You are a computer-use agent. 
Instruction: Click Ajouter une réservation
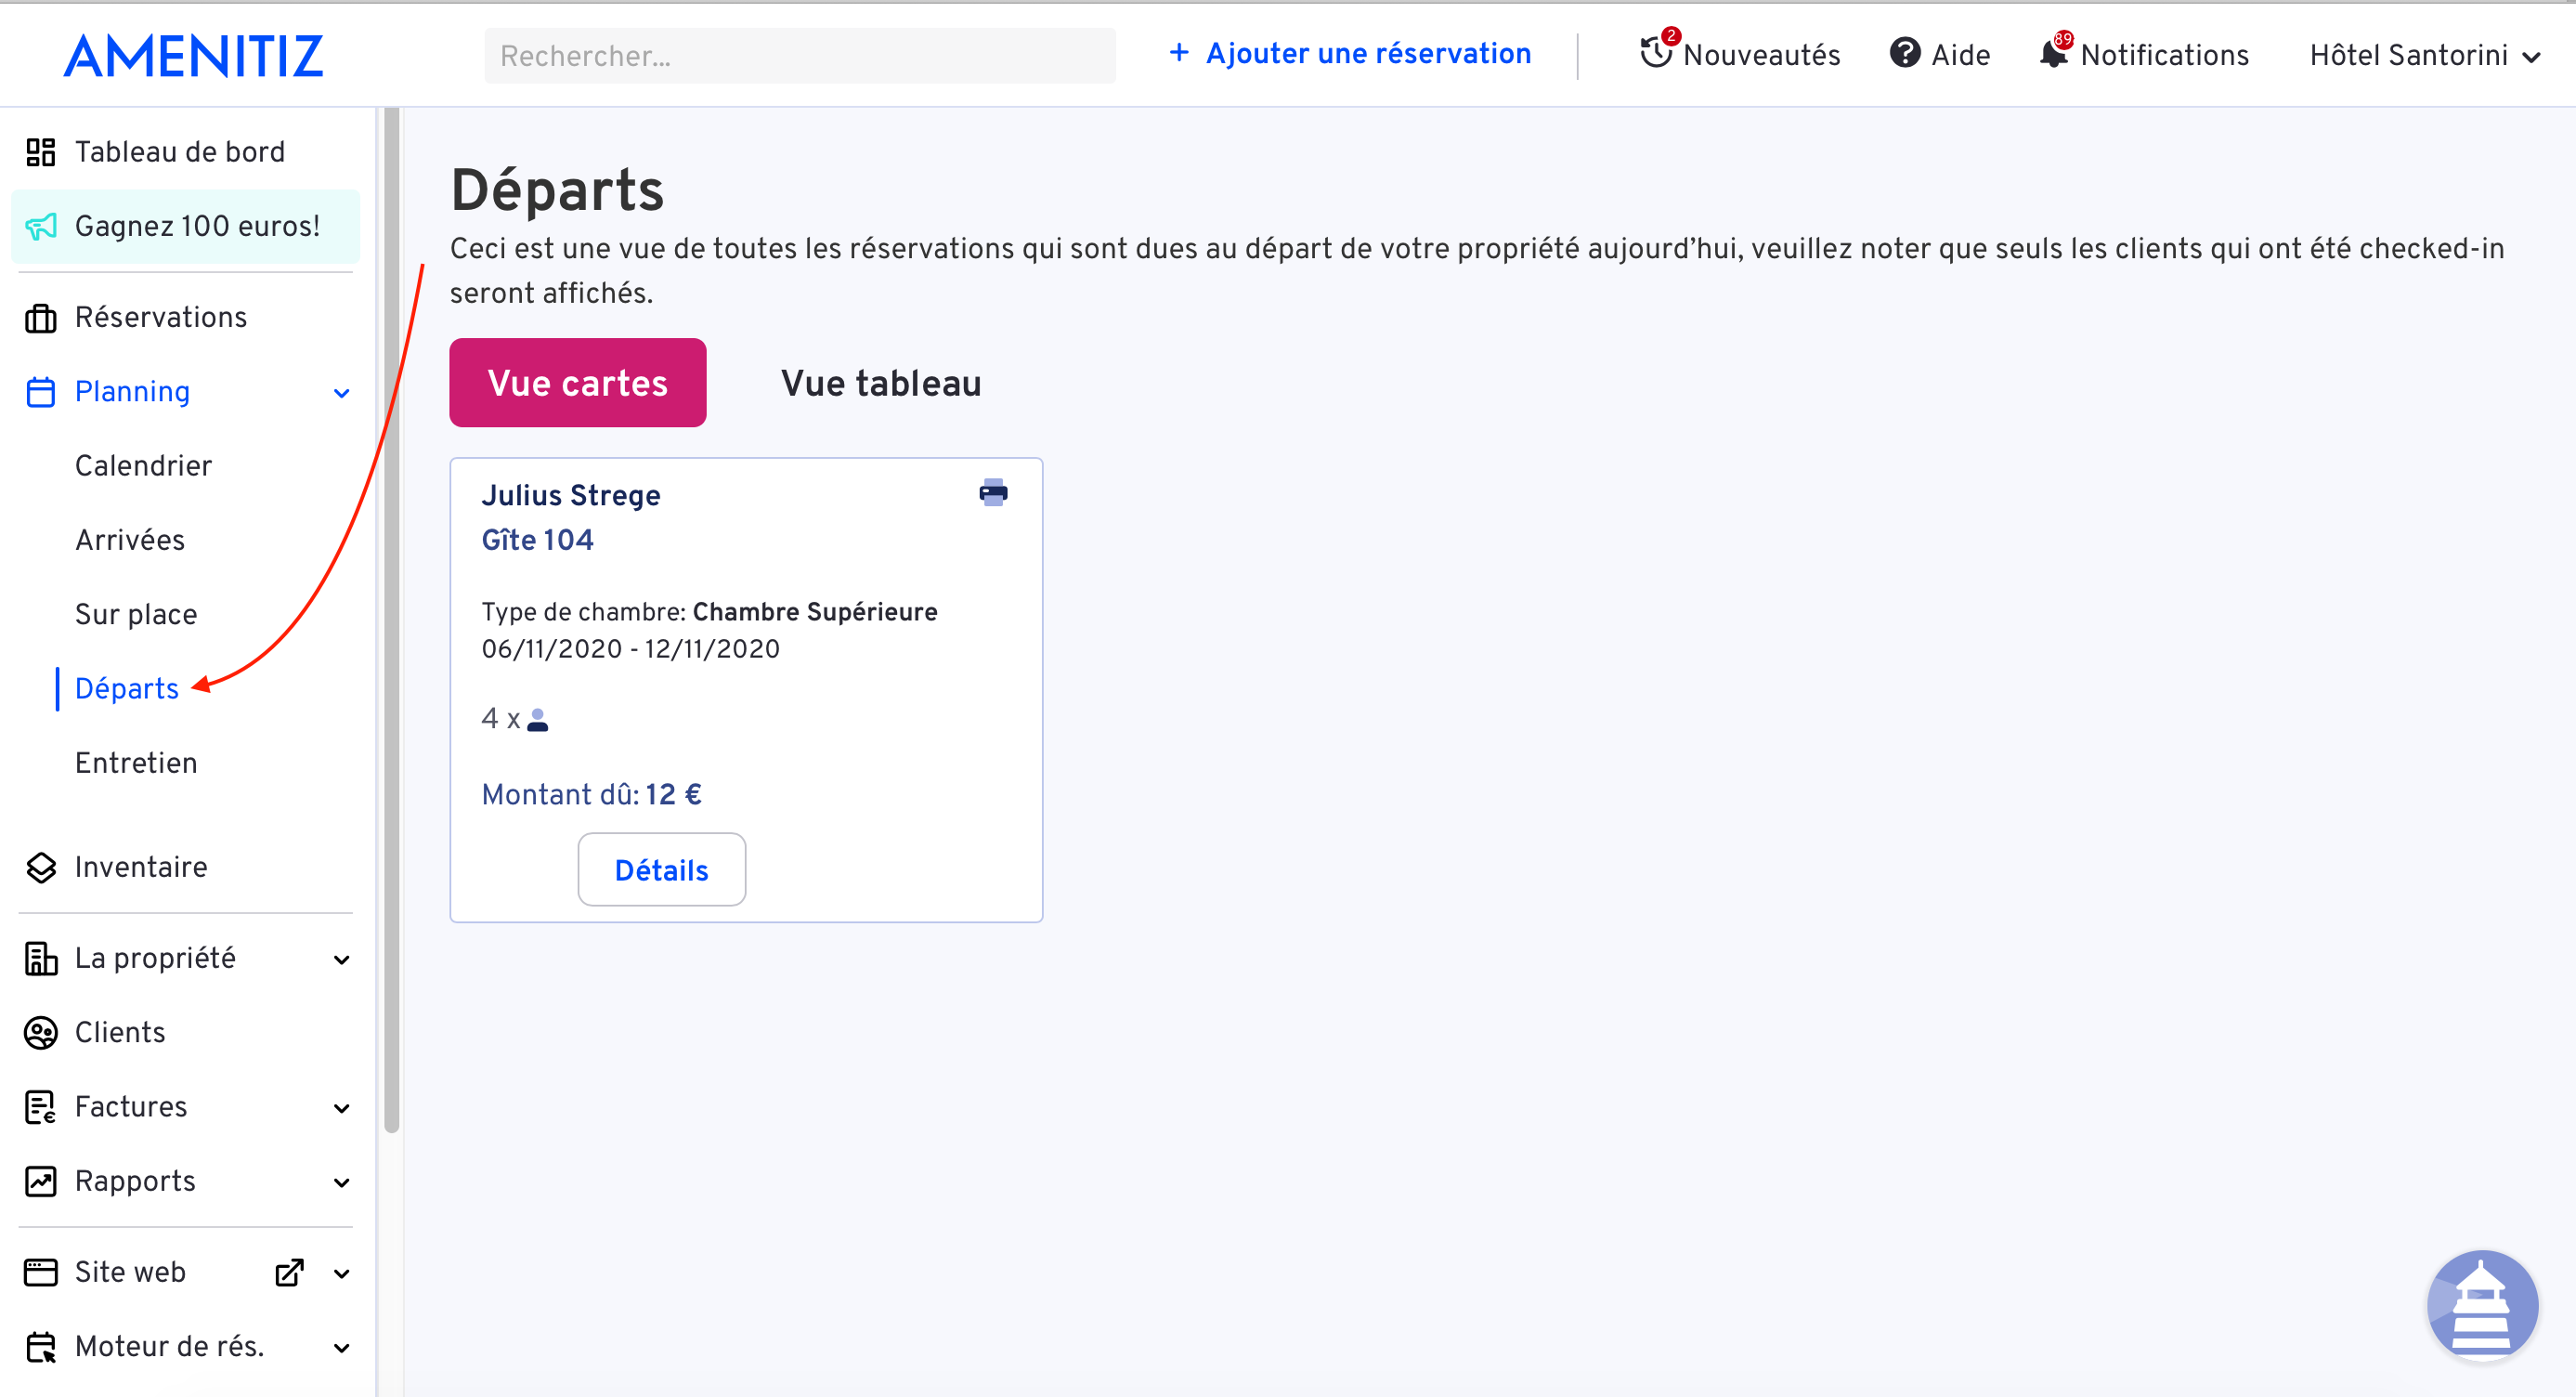coord(1350,53)
